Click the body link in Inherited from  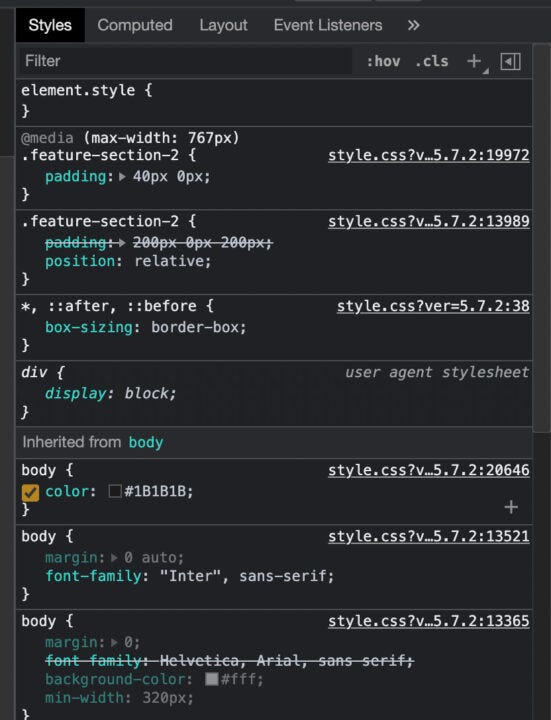(146, 442)
